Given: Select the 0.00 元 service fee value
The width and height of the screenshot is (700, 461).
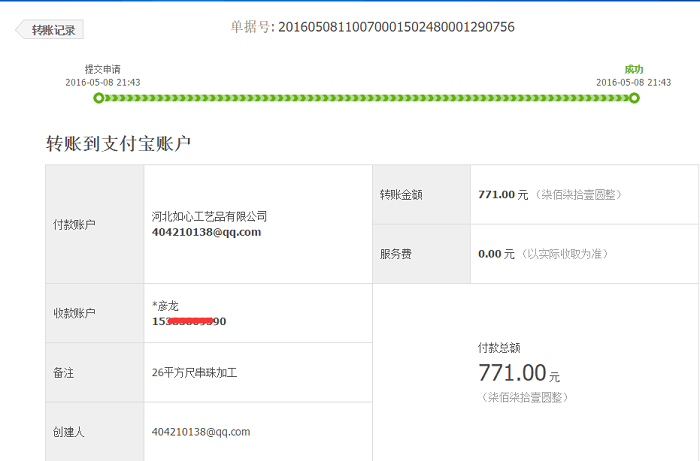Looking at the screenshot, I should pyautogui.click(x=496, y=254).
